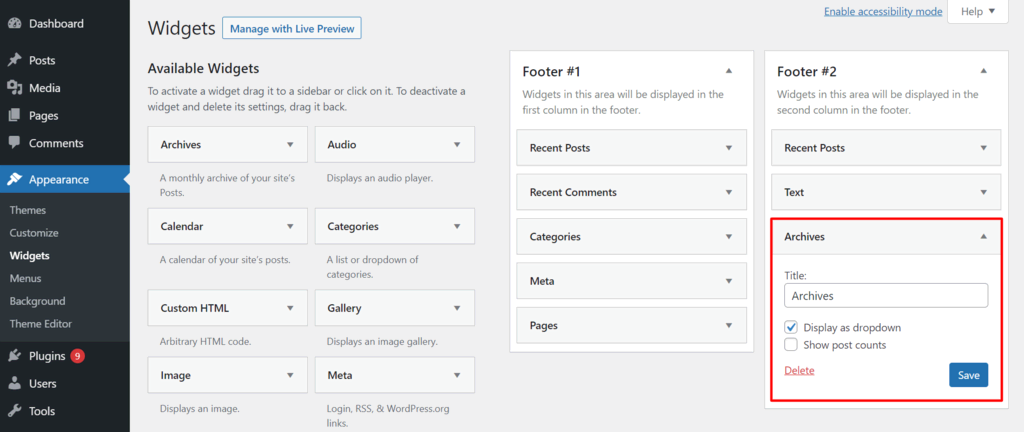Collapse the Footer #2 widget area
The image size is (1024, 432).
click(x=983, y=71)
